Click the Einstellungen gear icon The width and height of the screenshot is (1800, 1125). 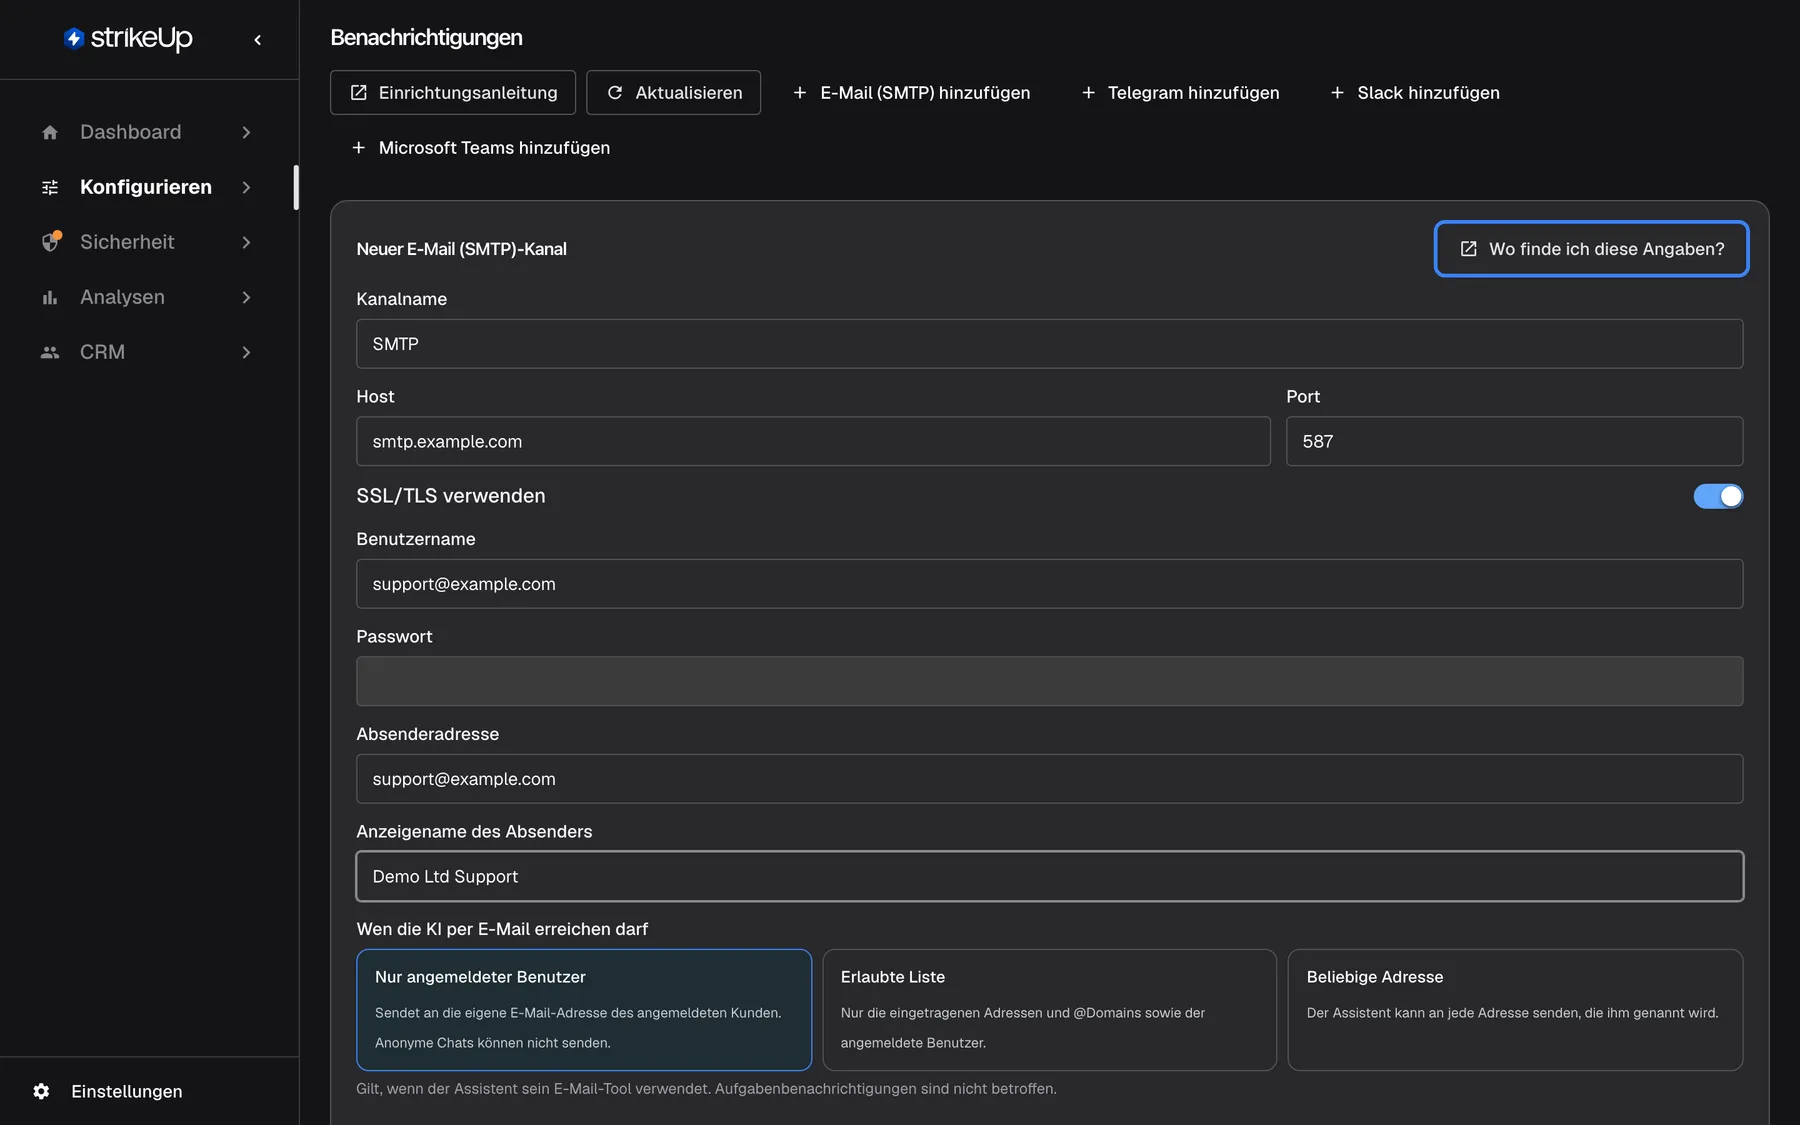(41, 1091)
